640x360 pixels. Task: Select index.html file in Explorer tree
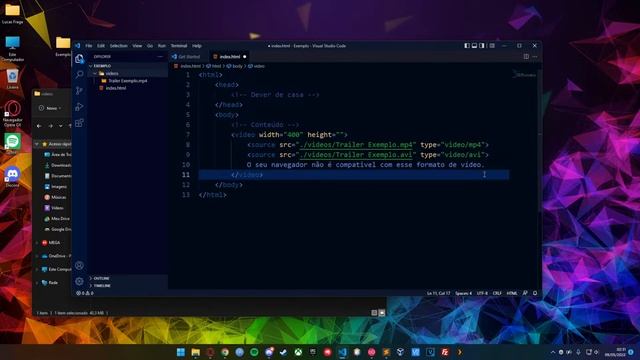tap(128, 88)
